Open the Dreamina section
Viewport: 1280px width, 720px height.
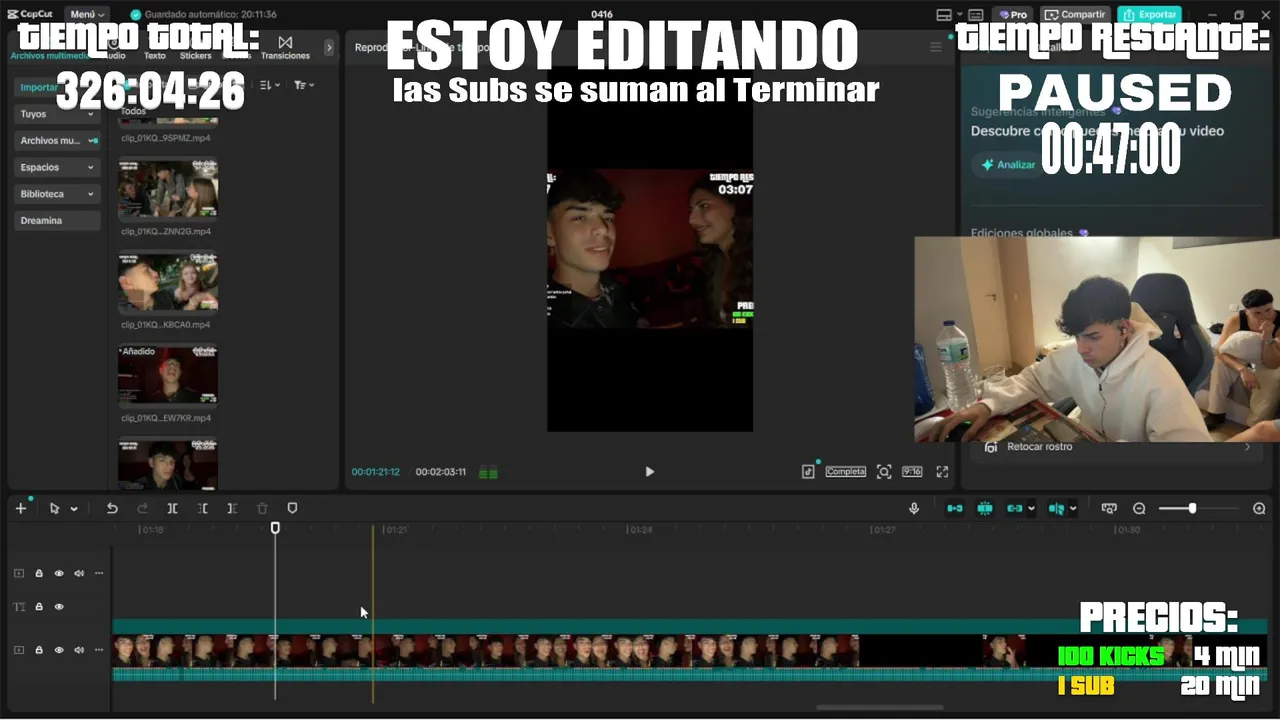(x=57, y=221)
